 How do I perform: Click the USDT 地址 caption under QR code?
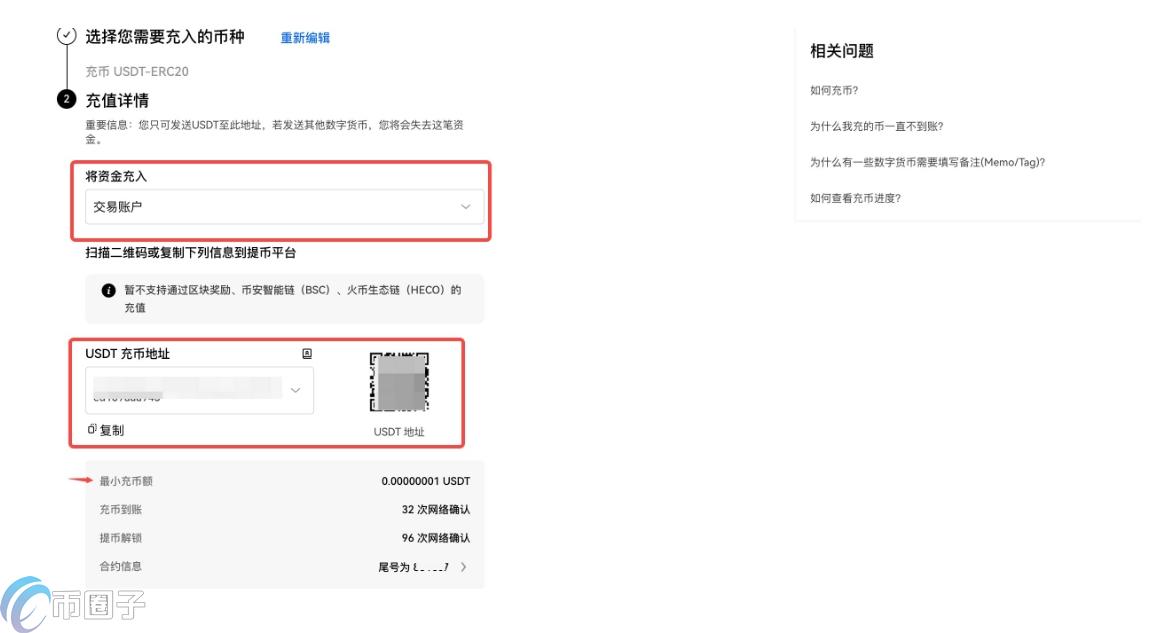(399, 432)
